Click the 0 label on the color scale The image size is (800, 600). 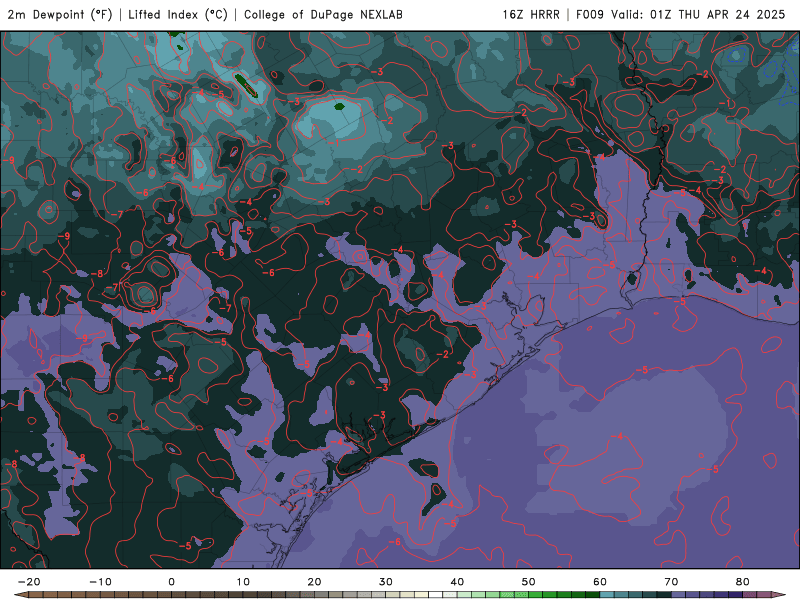171,582
